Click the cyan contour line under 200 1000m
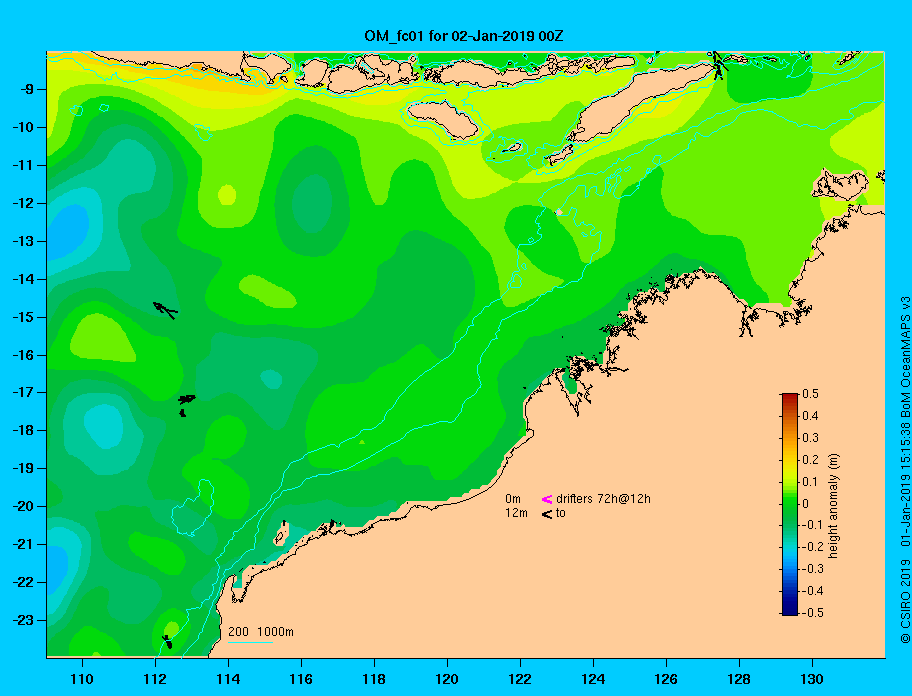Image resolution: width=912 pixels, height=696 pixels. tap(250, 643)
